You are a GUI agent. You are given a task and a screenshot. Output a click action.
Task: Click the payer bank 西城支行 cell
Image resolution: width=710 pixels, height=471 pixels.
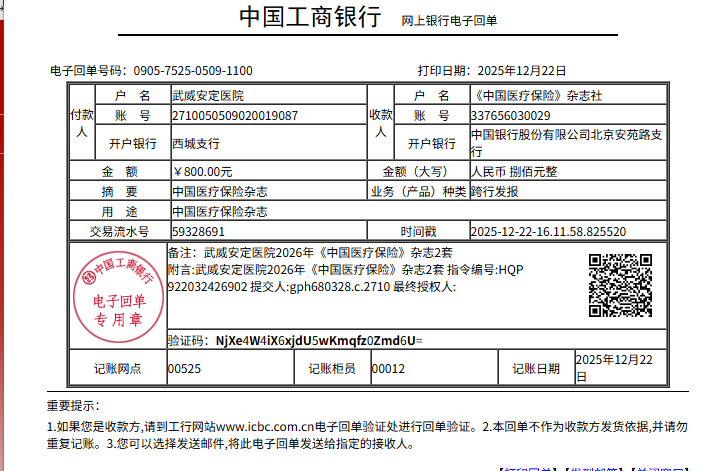tap(196, 143)
